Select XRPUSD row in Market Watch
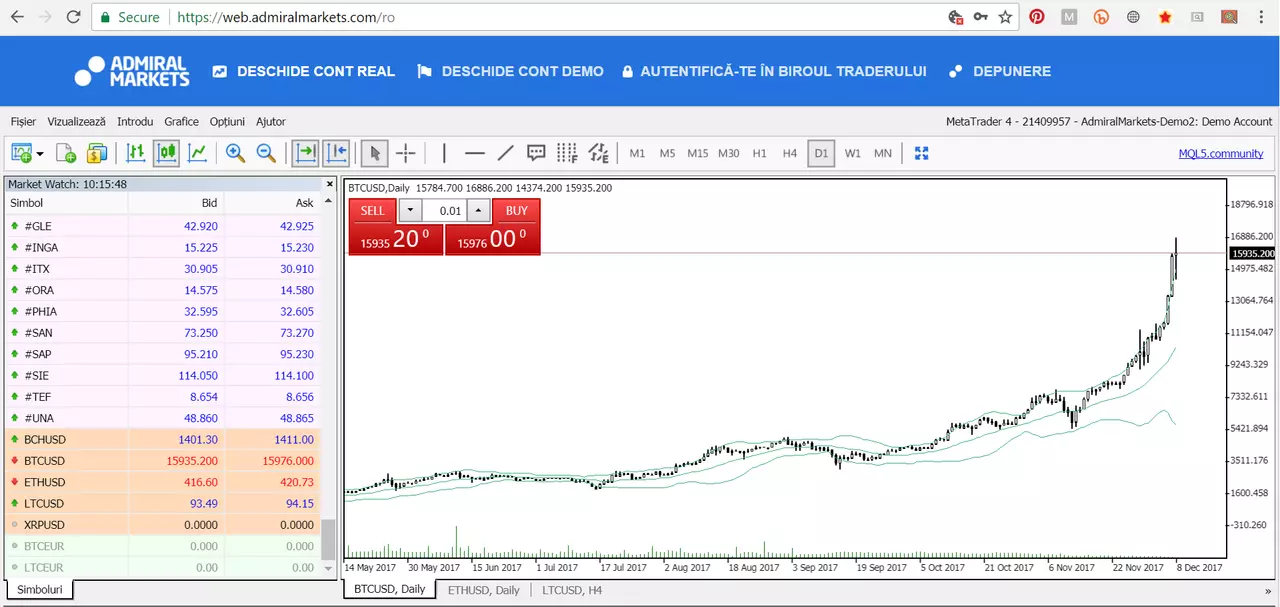This screenshot has height=607, width=1280. point(162,525)
